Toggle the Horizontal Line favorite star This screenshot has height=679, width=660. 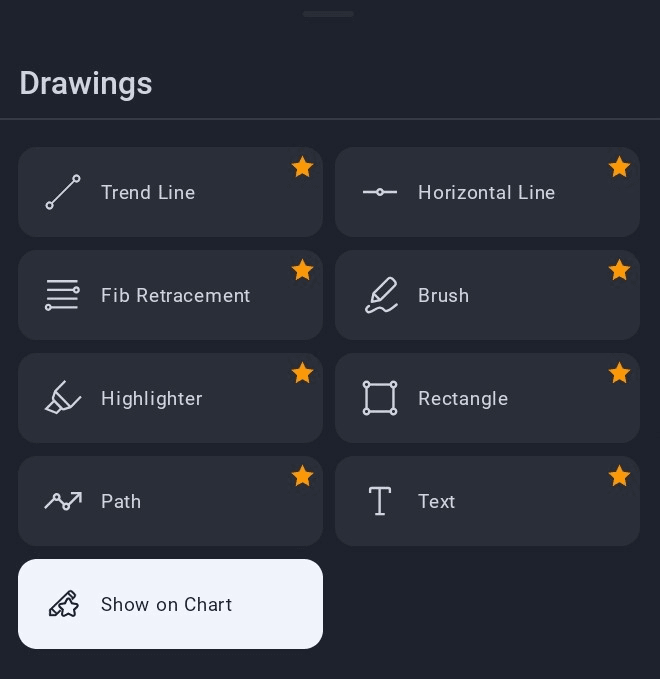pyautogui.click(x=619, y=167)
